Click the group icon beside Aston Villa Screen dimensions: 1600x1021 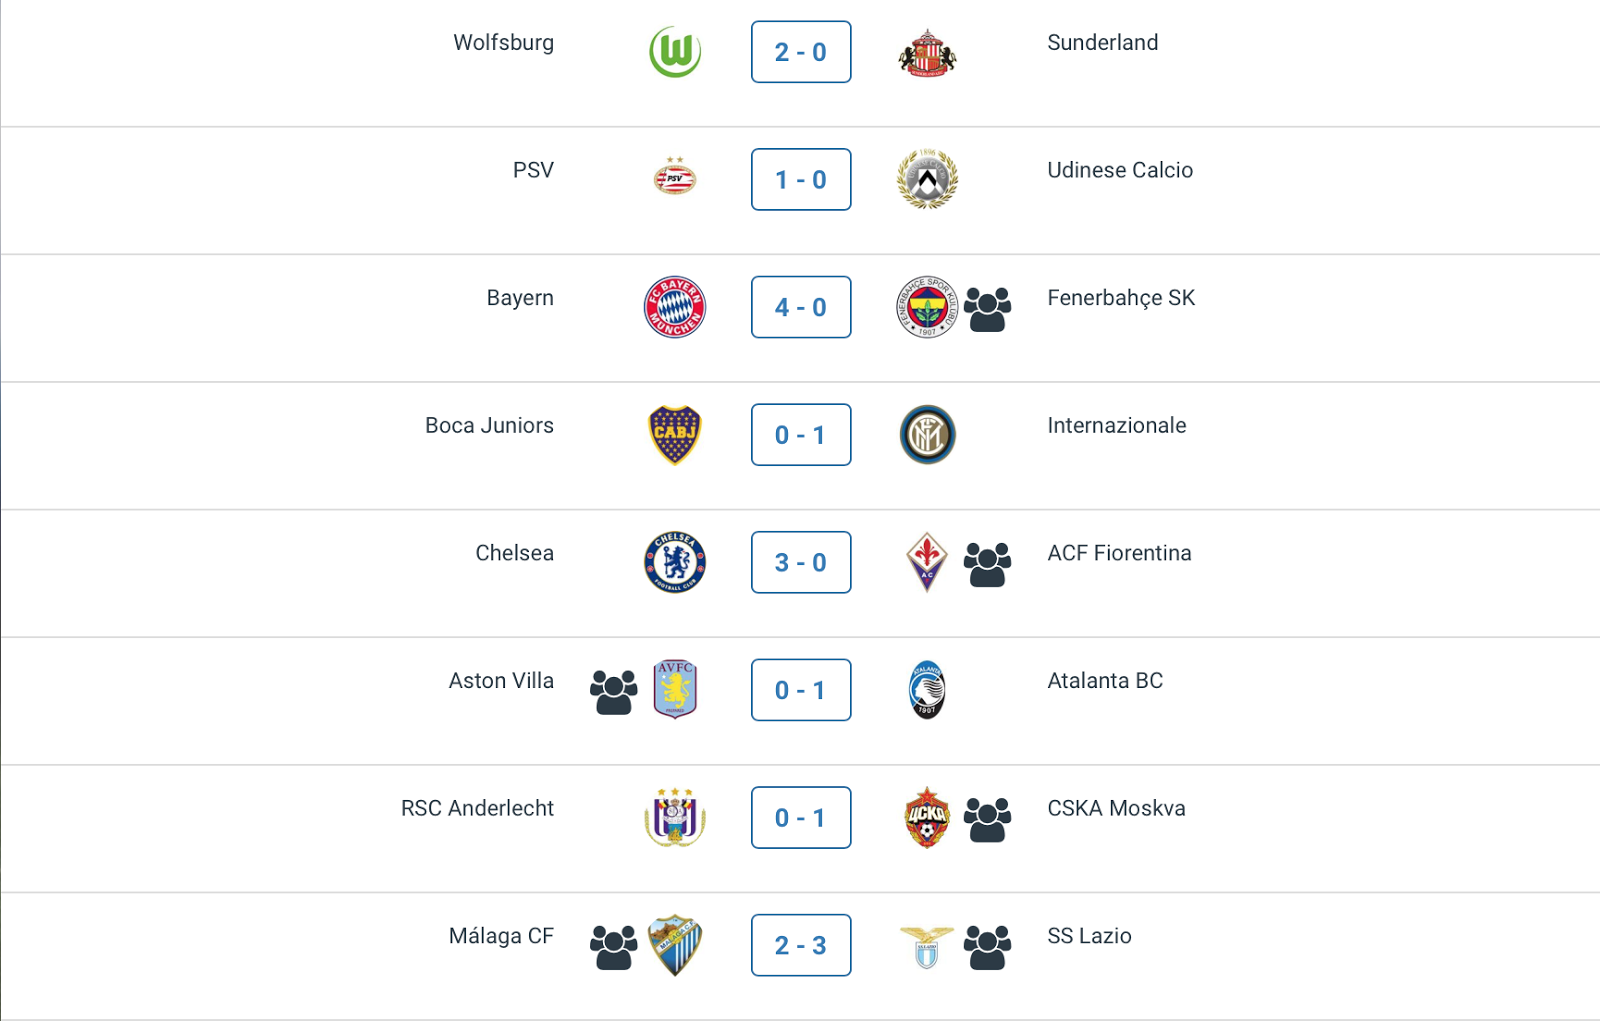[613, 692]
